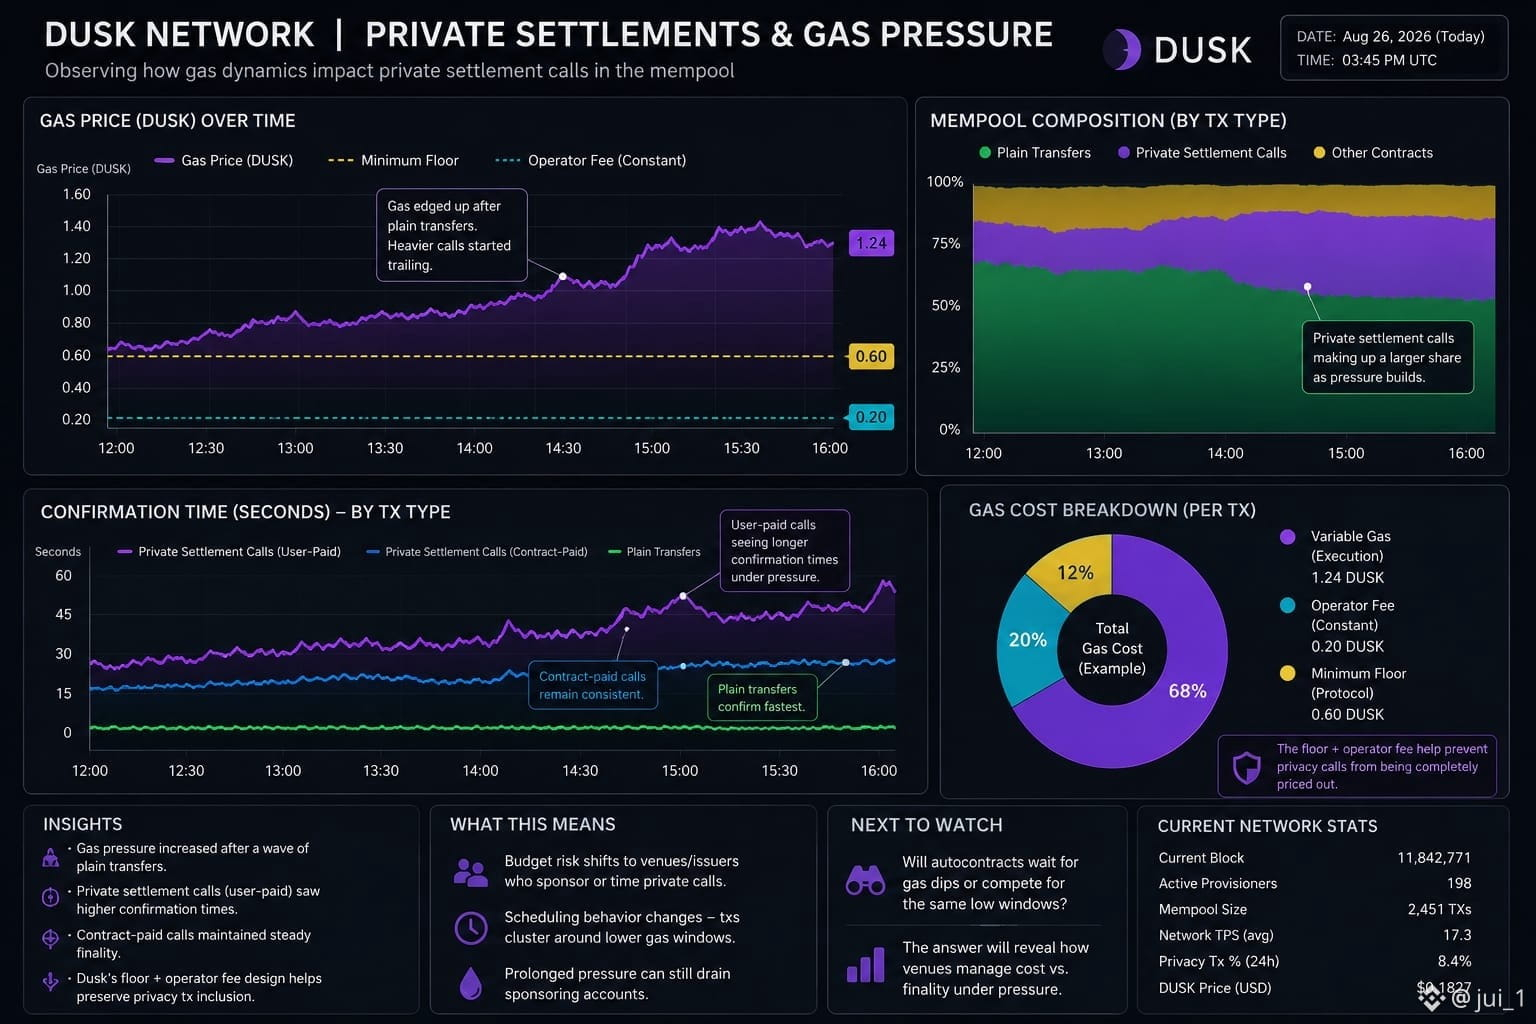Click the 'GAS PRICE (DUSK) OVER TIME' panel title

tap(168, 121)
